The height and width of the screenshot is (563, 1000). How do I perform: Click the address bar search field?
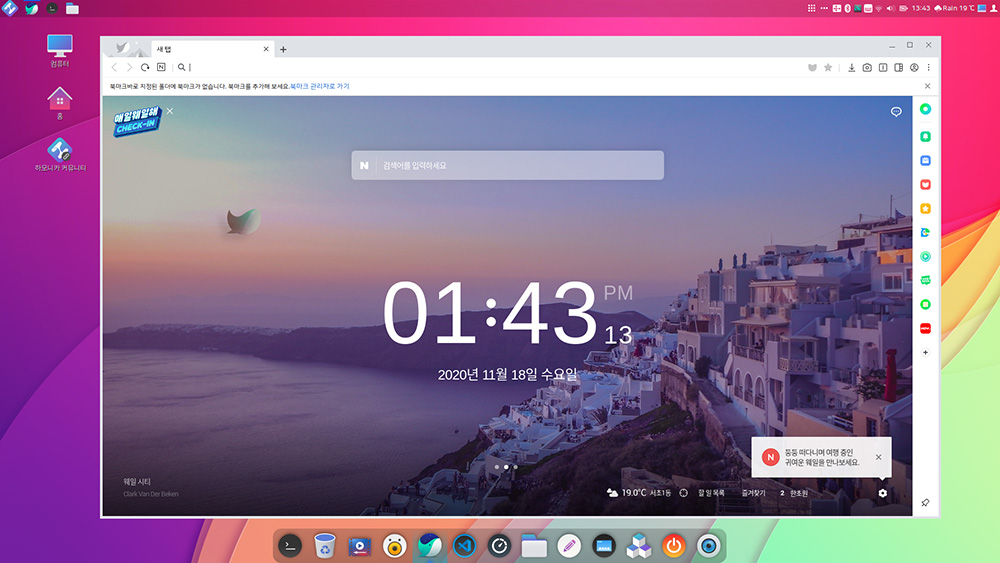point(491,67)
